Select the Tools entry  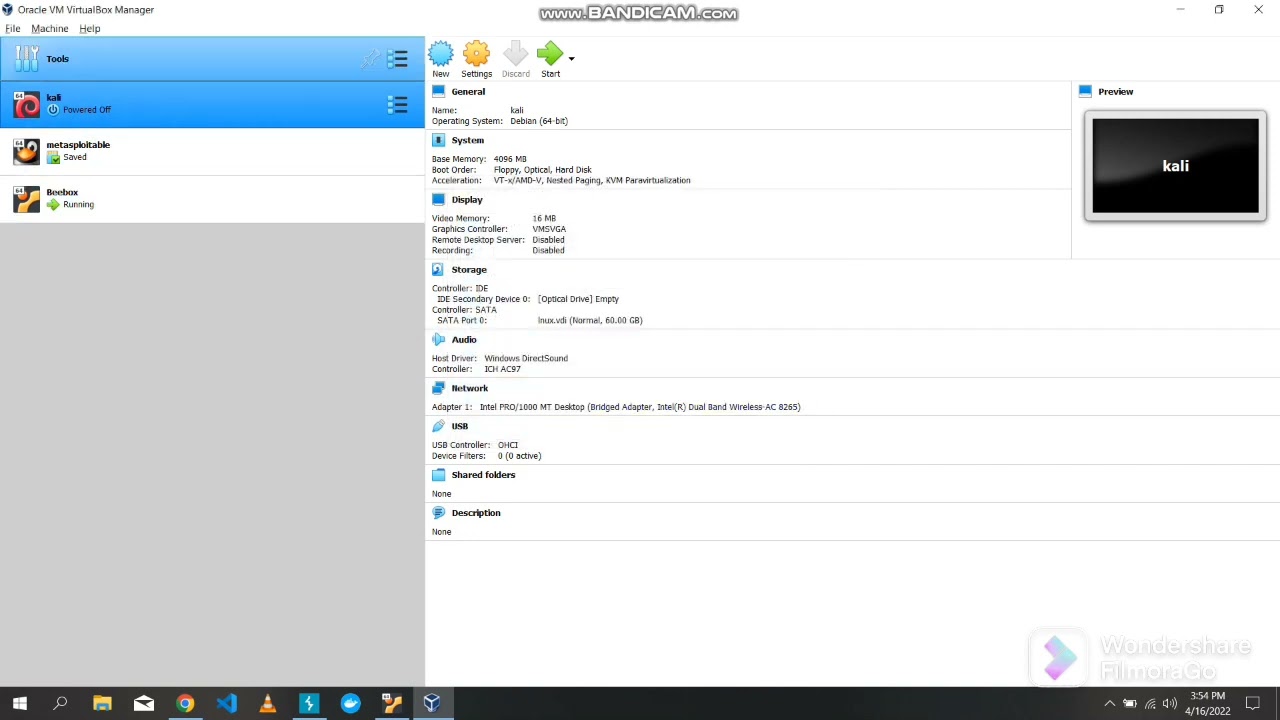click(212, 59)
